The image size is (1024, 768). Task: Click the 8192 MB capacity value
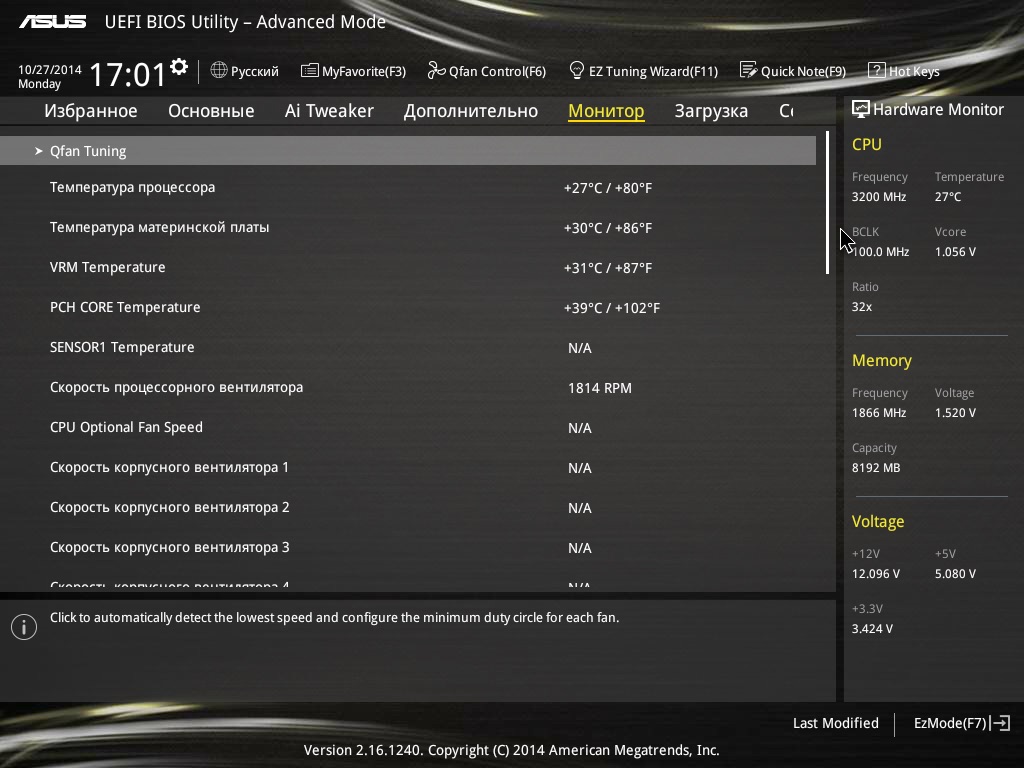coord(876,468)
